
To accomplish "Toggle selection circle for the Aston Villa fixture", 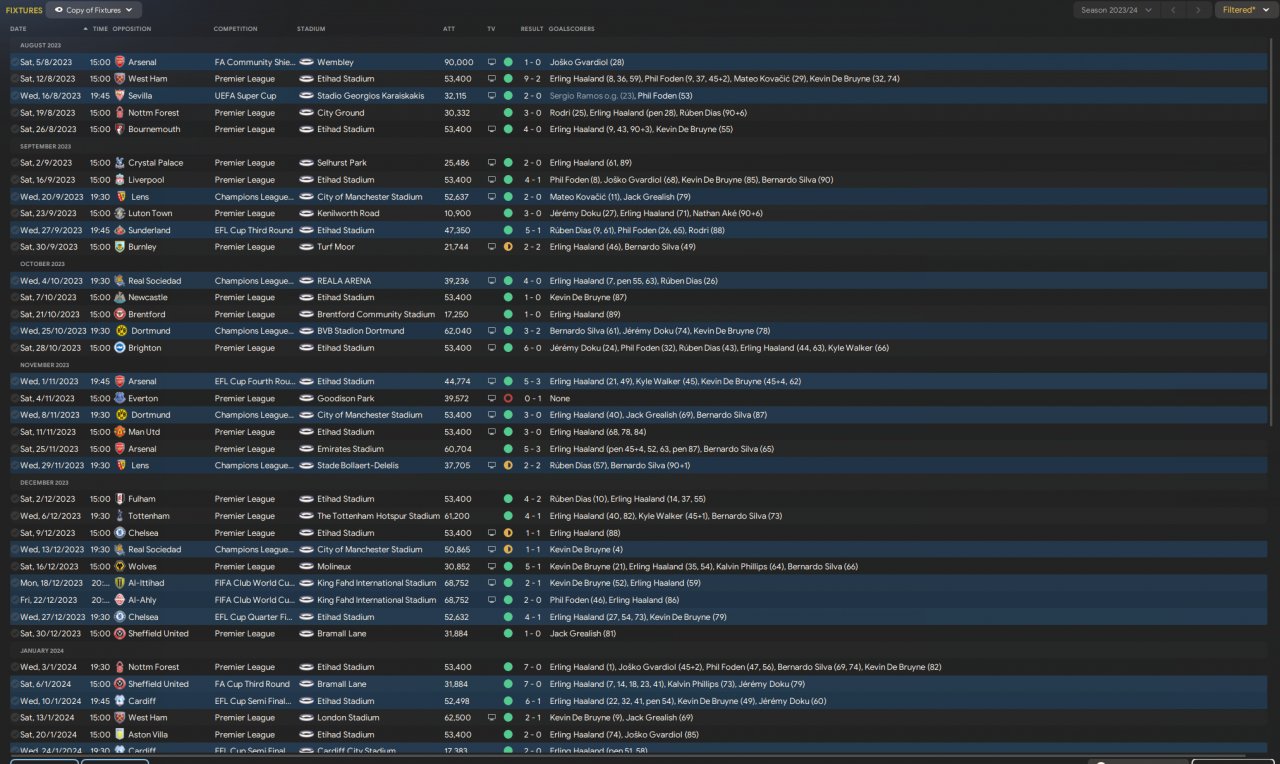I will (x=15, y=734).
